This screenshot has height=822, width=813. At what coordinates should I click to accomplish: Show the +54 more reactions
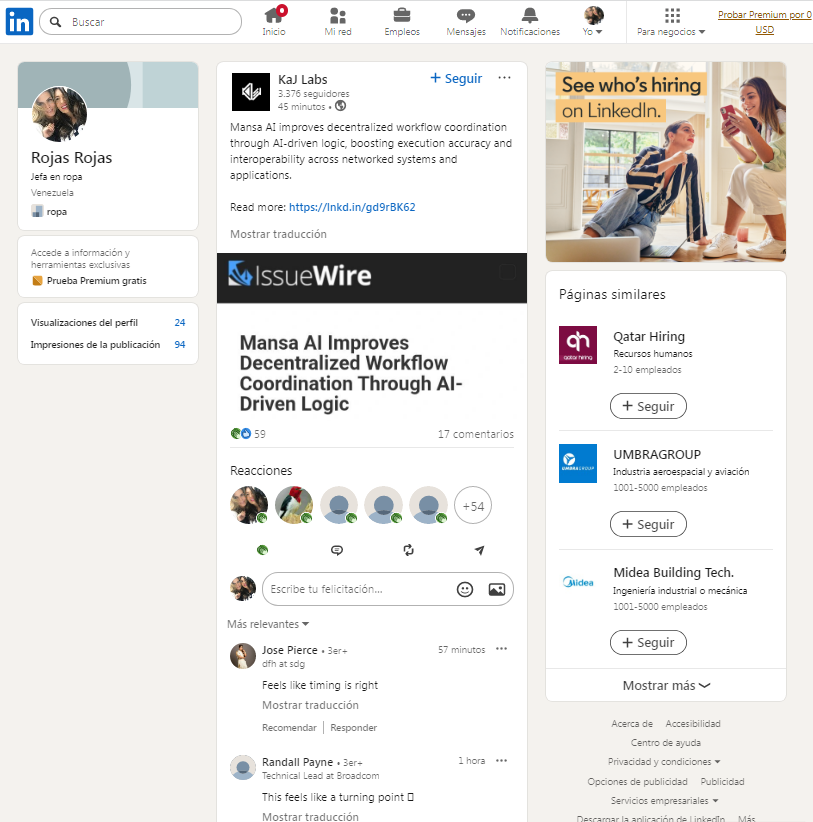[473, 506]
